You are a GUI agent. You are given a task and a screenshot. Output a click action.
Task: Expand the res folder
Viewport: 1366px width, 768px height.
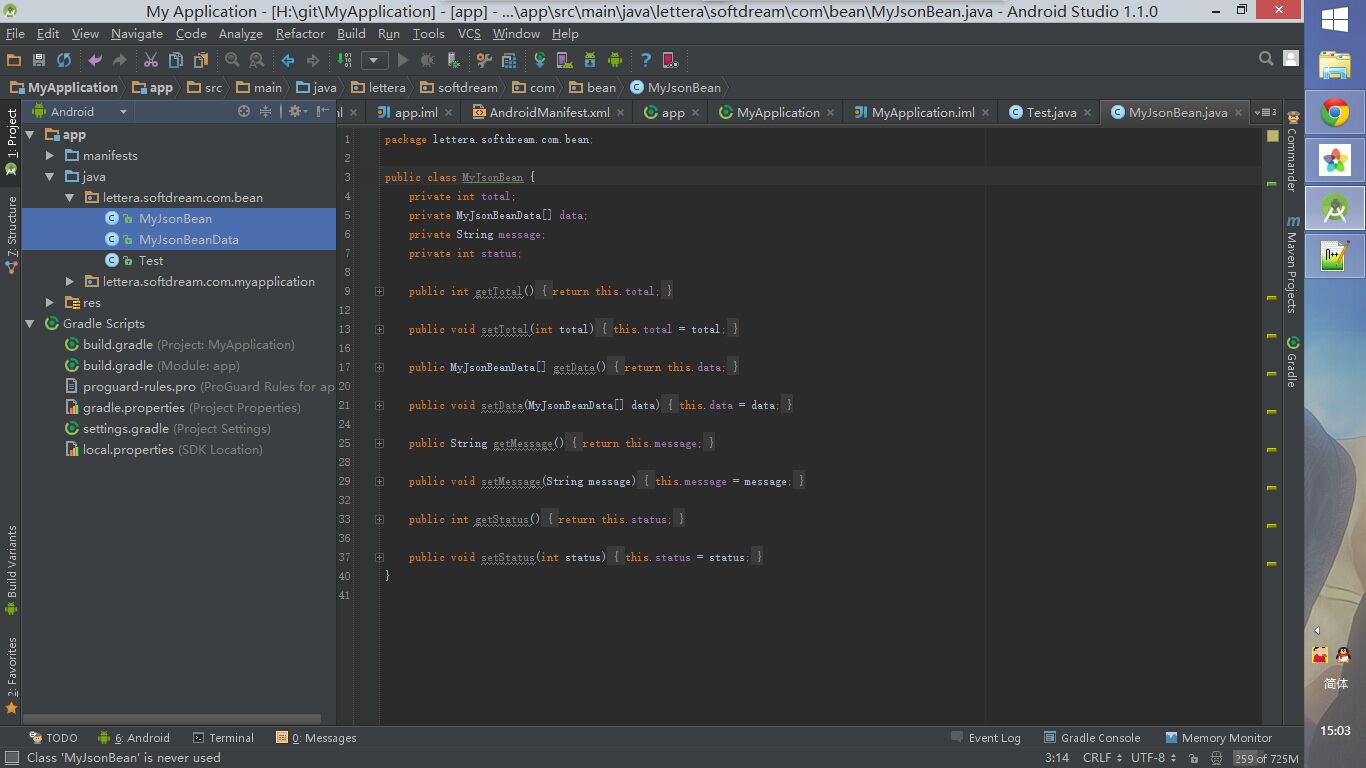click(50, 302)
